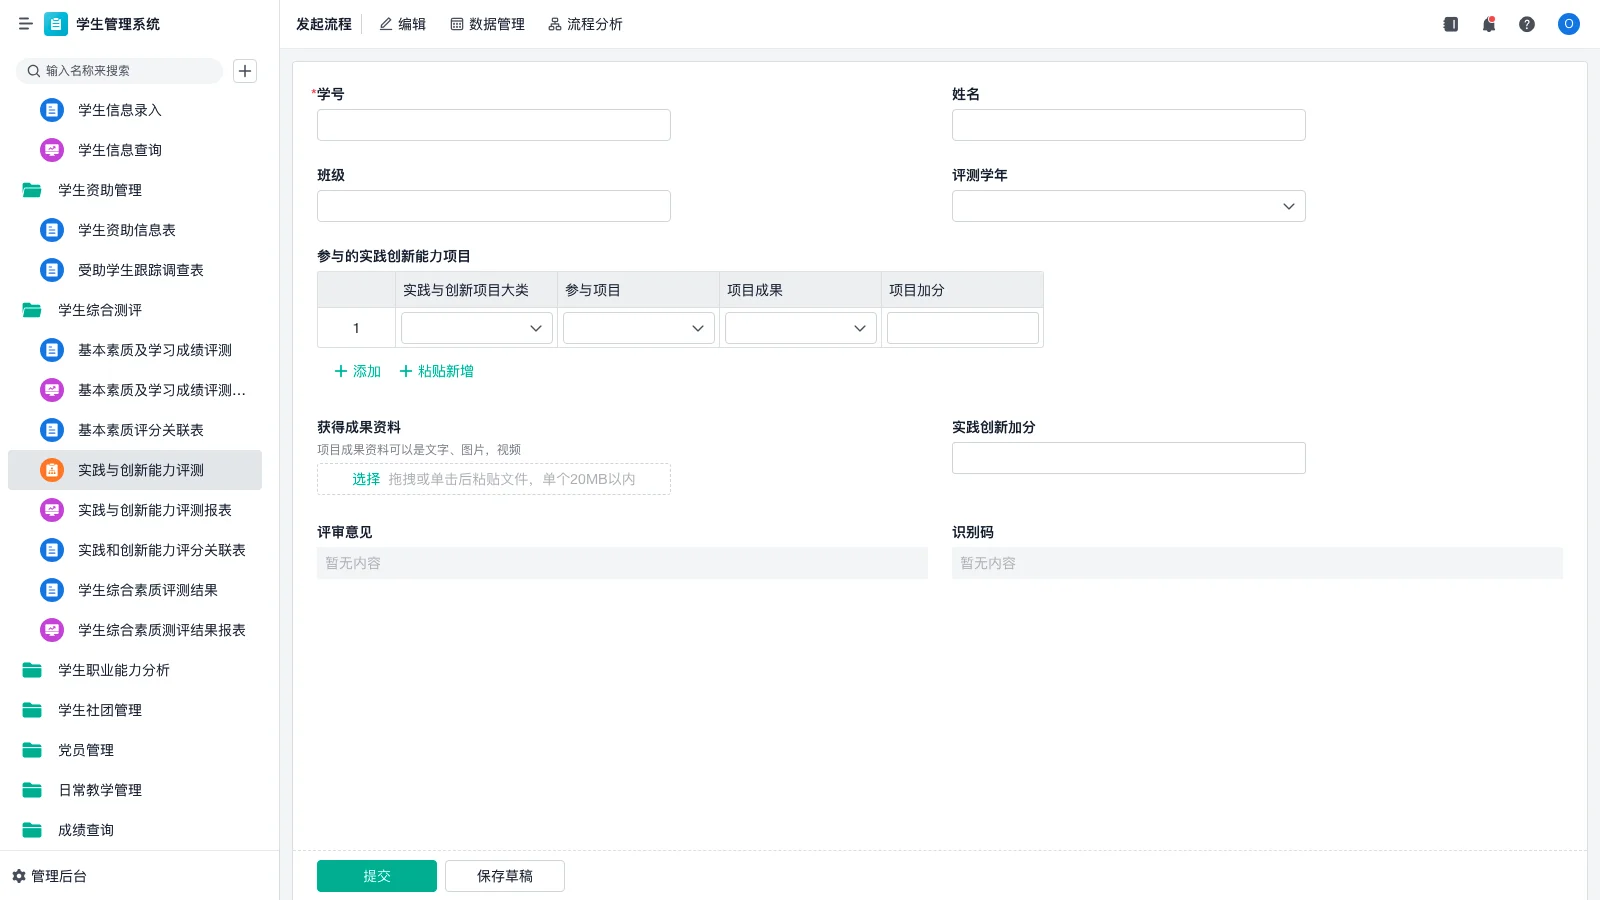Click the help question mark icon
The width and height of the screenshot is (1600, 900).
pos(1528,24)
